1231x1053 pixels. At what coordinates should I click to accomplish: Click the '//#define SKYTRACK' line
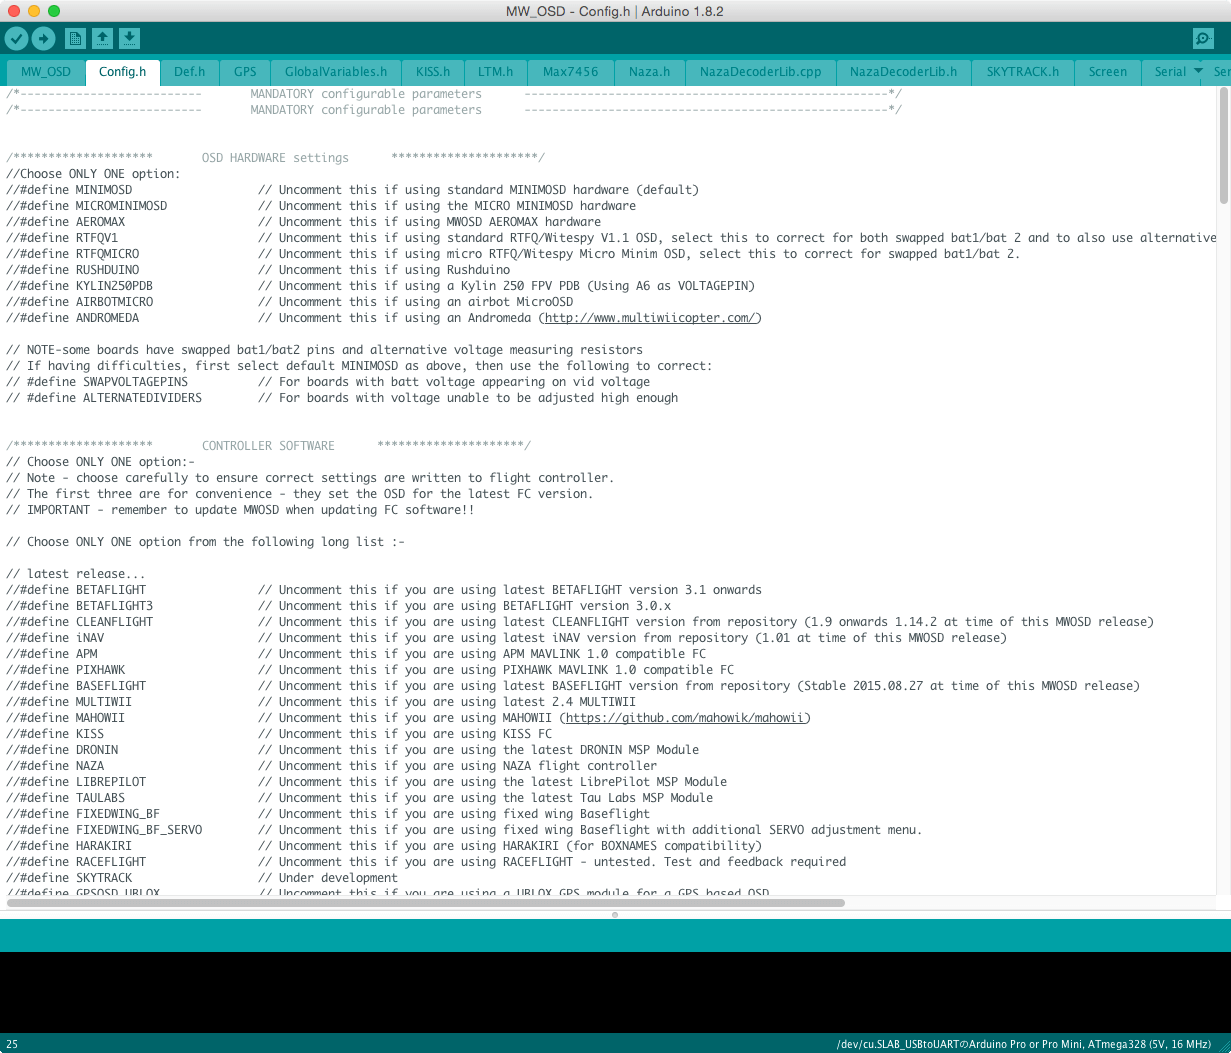pyautogui.click(x=202, y=878)
